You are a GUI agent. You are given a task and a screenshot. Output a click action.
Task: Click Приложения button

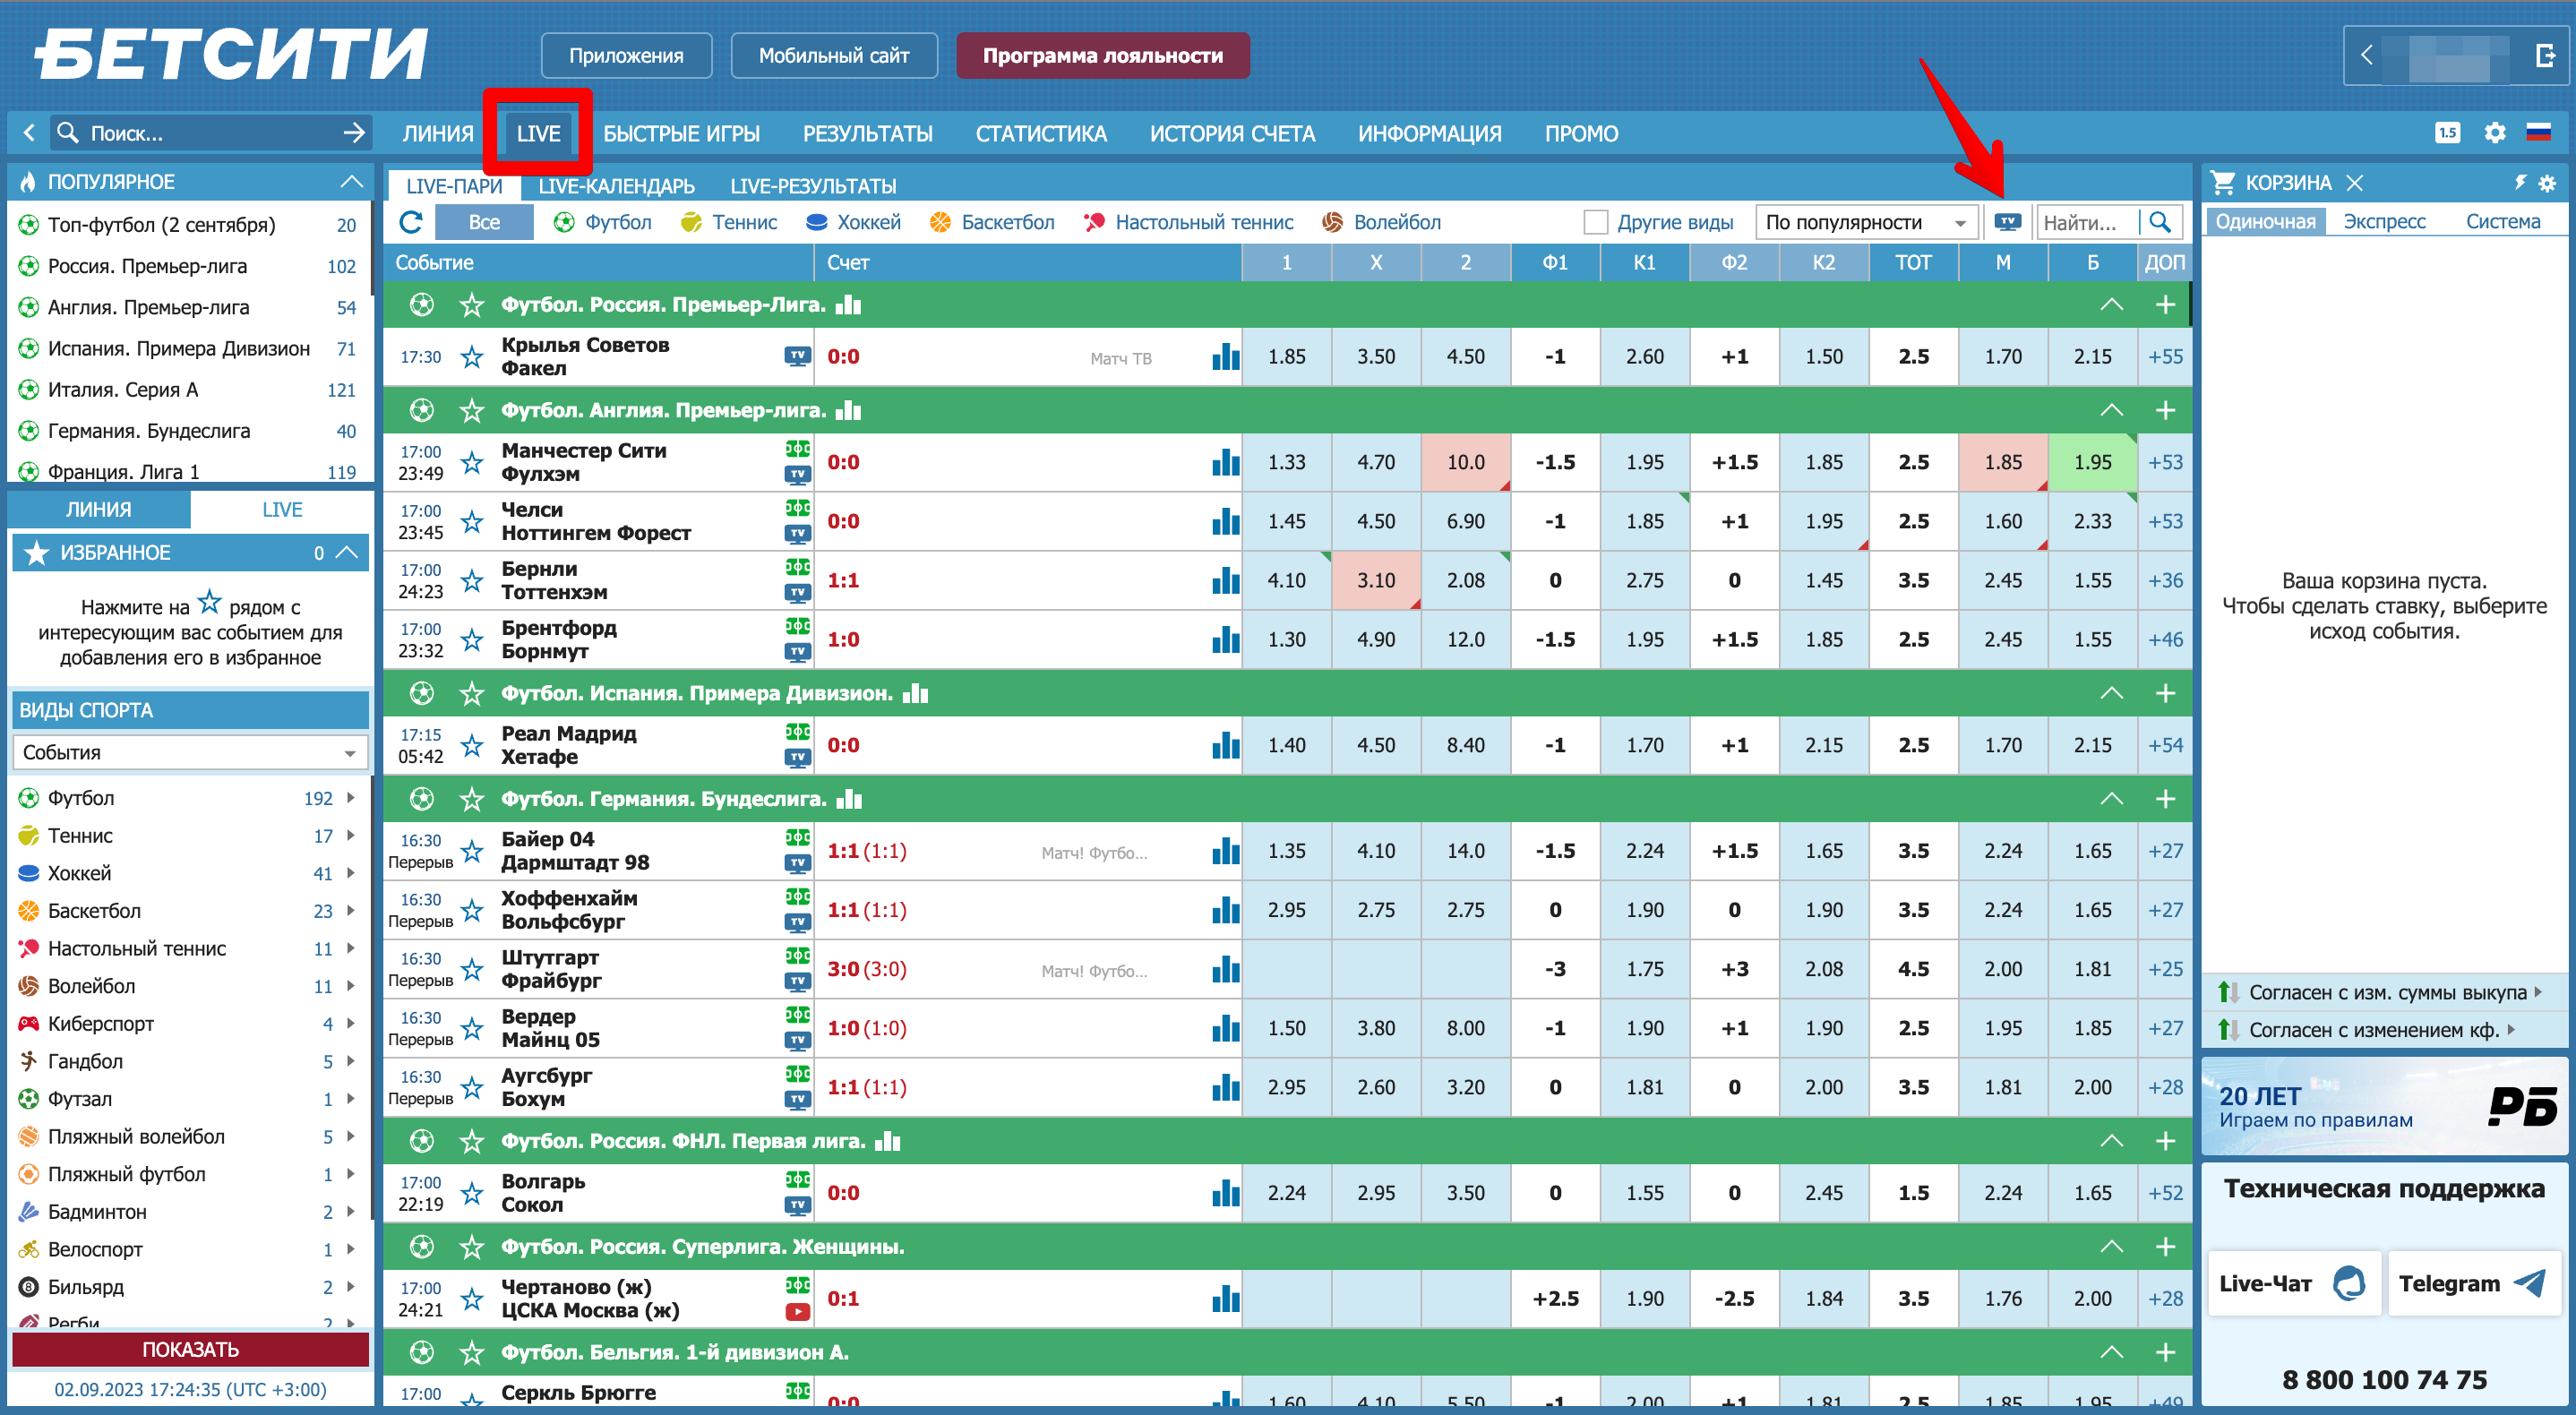(x=626, y=56)
